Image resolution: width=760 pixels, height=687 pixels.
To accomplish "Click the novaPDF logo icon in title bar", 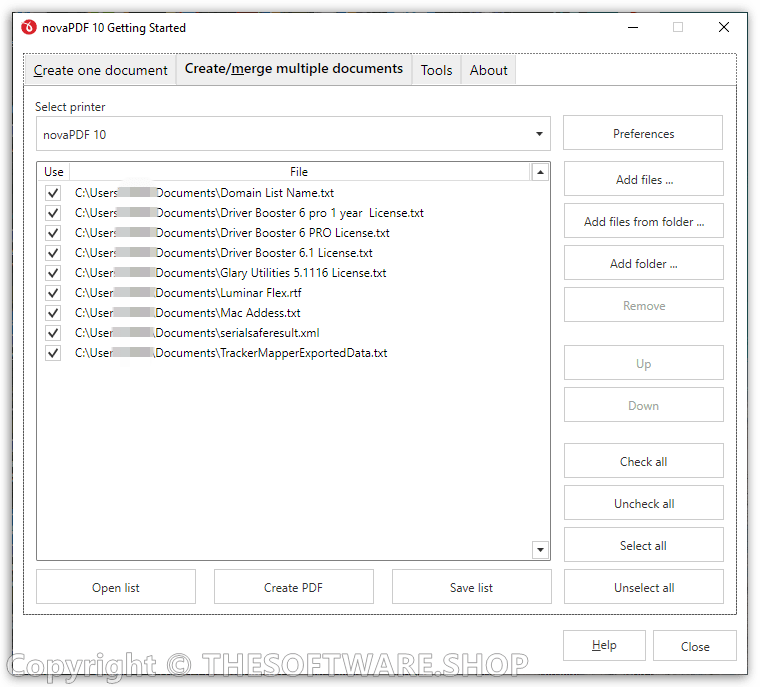I will (29, 27).
